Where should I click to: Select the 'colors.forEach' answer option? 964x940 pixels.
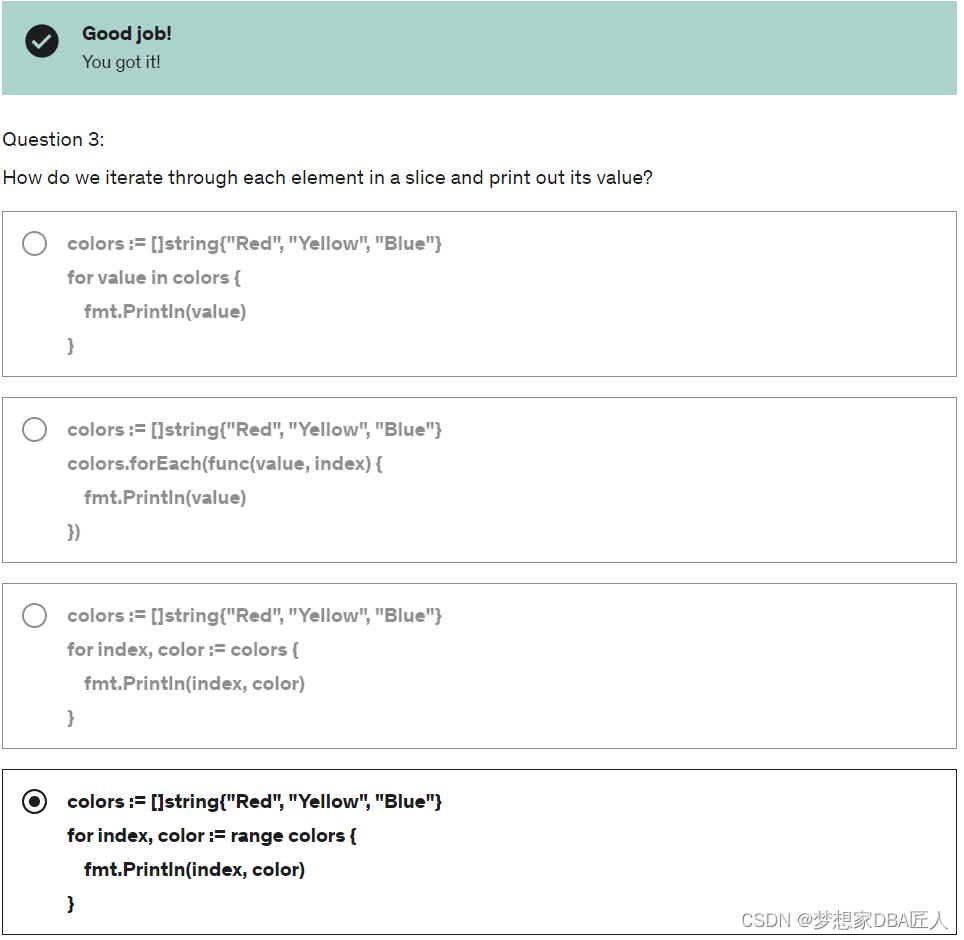point(34,429)
